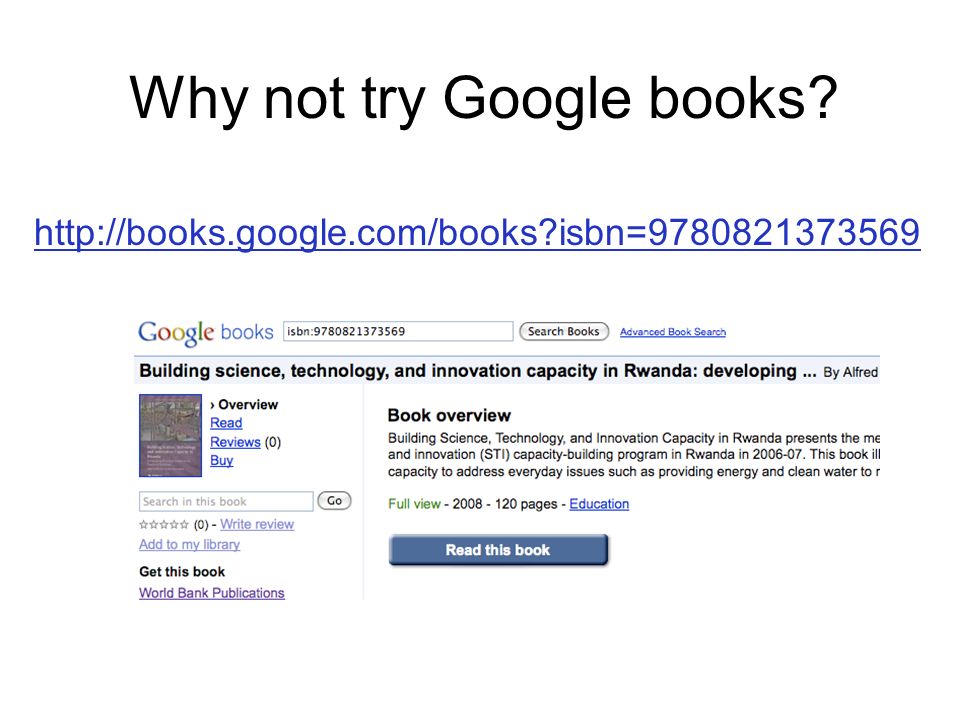Viewport: 960px width, 720px height.
Task: Click the Full view label
Action: click(x=414, y=504)
